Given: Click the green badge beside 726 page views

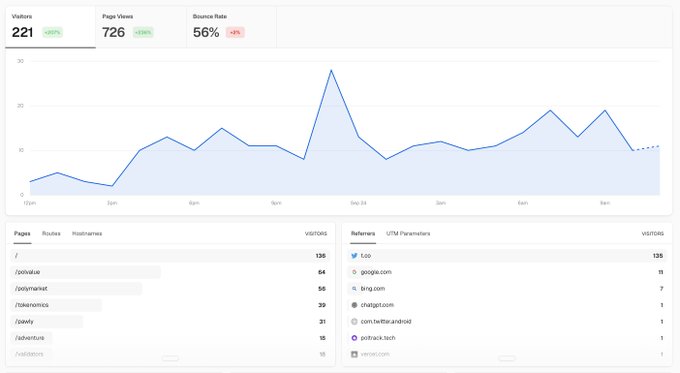Looking at the screenshot, I should point(143,33).
